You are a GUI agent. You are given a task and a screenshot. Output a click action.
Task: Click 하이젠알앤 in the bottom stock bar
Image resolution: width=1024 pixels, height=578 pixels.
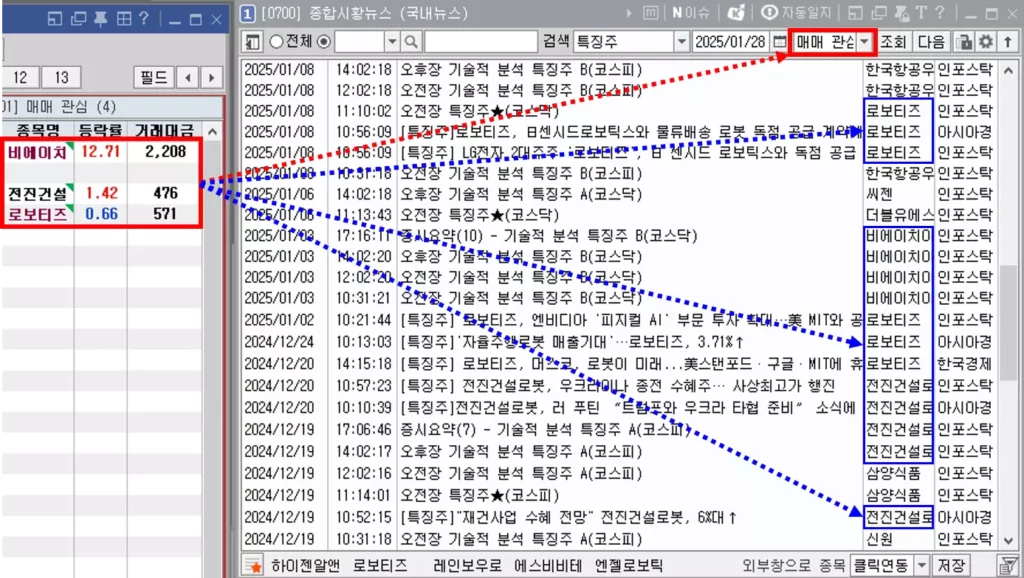point(305,566)
